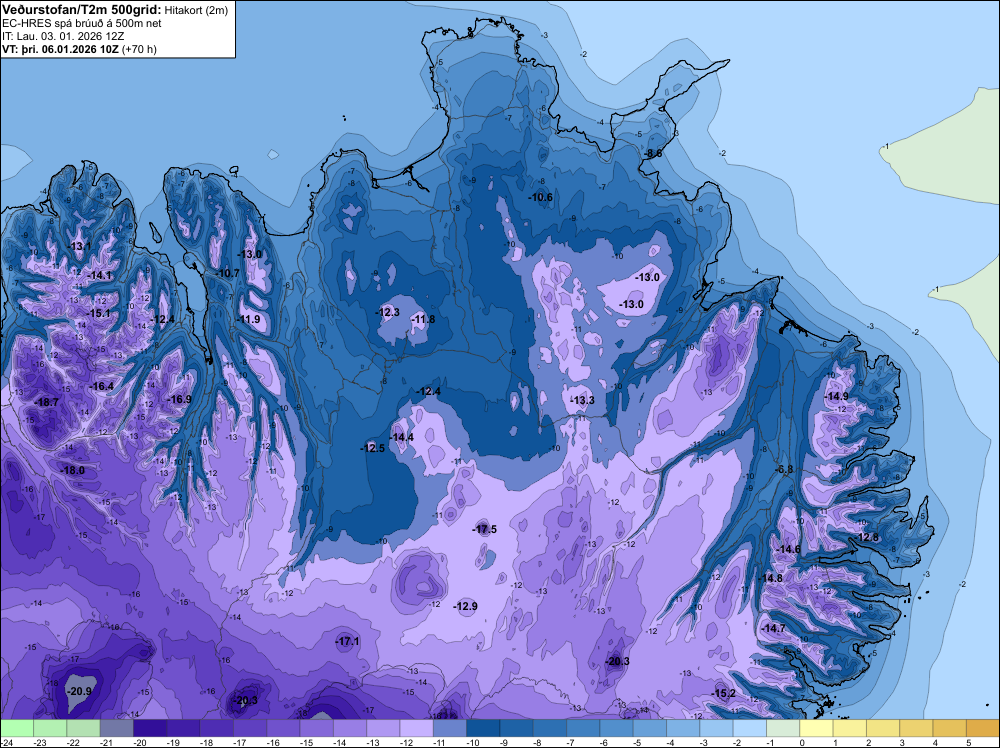Select the -16.4 temperature label

(x=101, y=386)
